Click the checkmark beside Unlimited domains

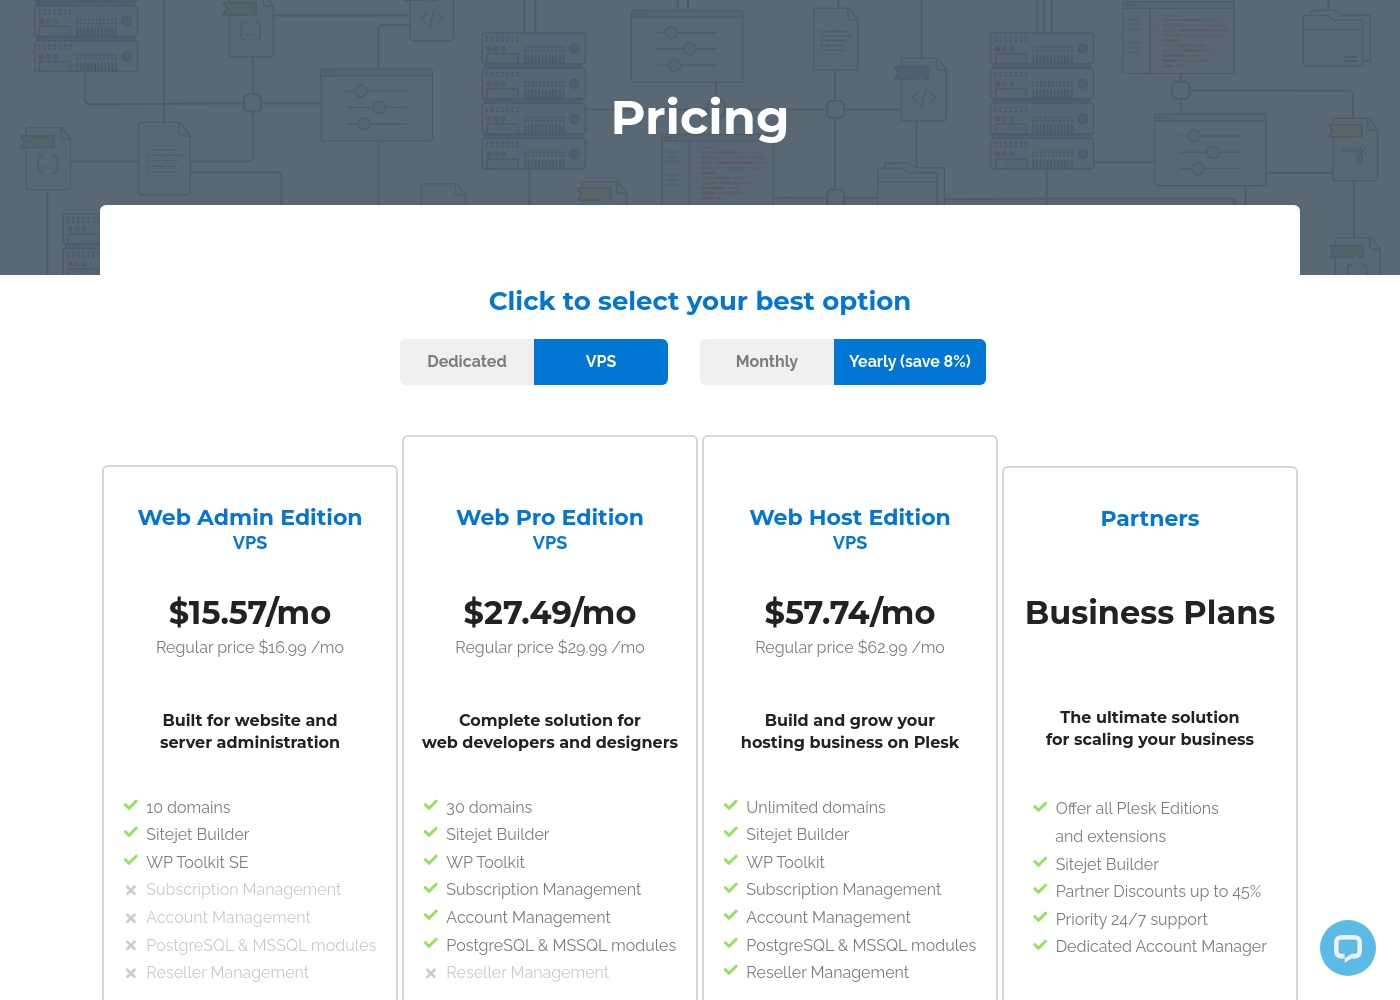point(731,805)
